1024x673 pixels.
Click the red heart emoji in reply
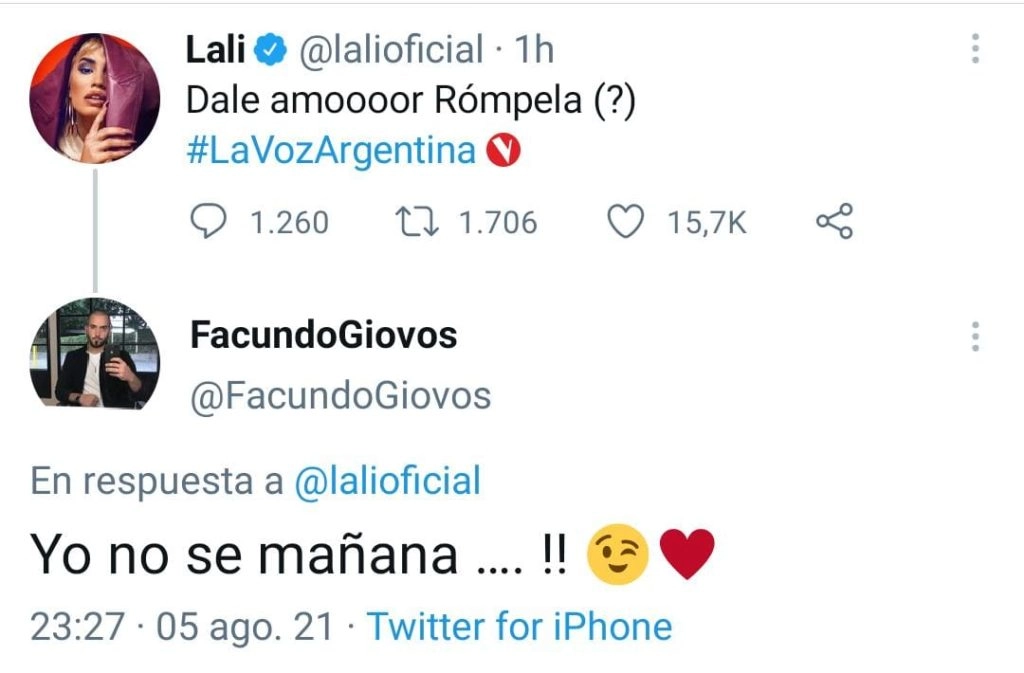(x=688, y=555)
